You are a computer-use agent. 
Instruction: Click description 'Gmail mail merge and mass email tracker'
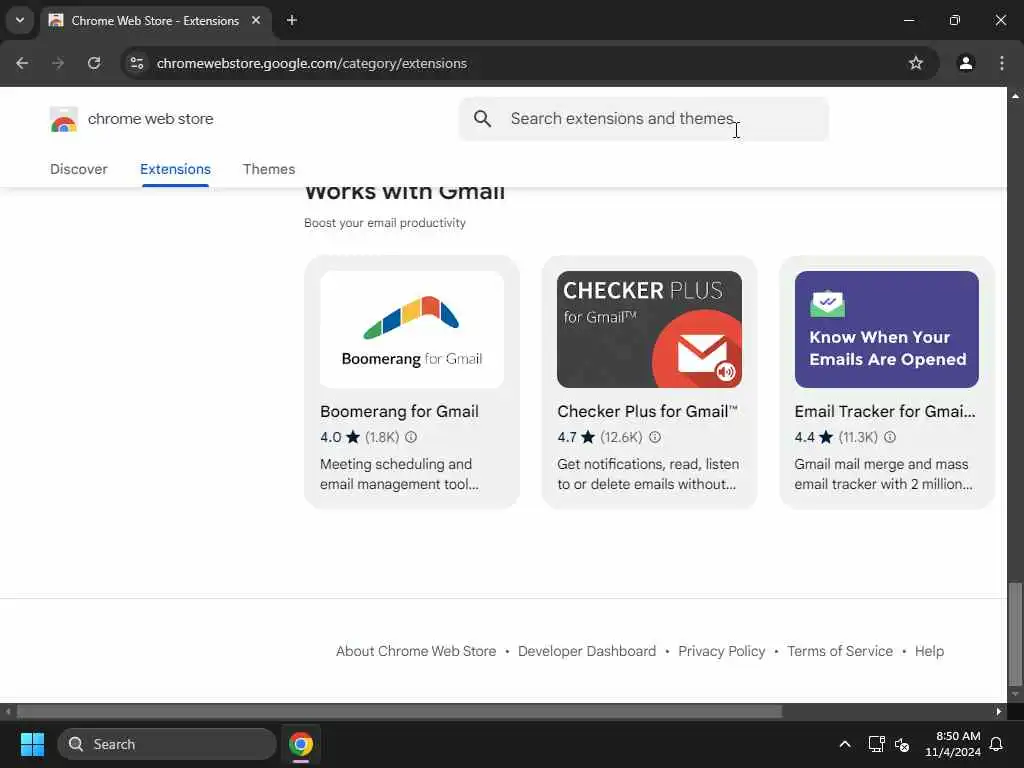point(883,474)
